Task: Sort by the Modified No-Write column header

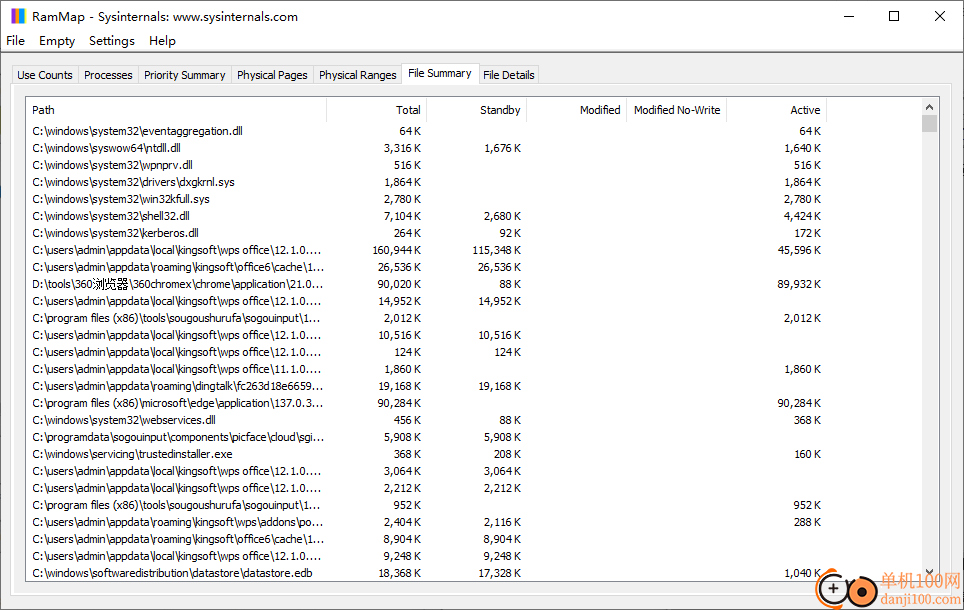Action: pos(677,110)
